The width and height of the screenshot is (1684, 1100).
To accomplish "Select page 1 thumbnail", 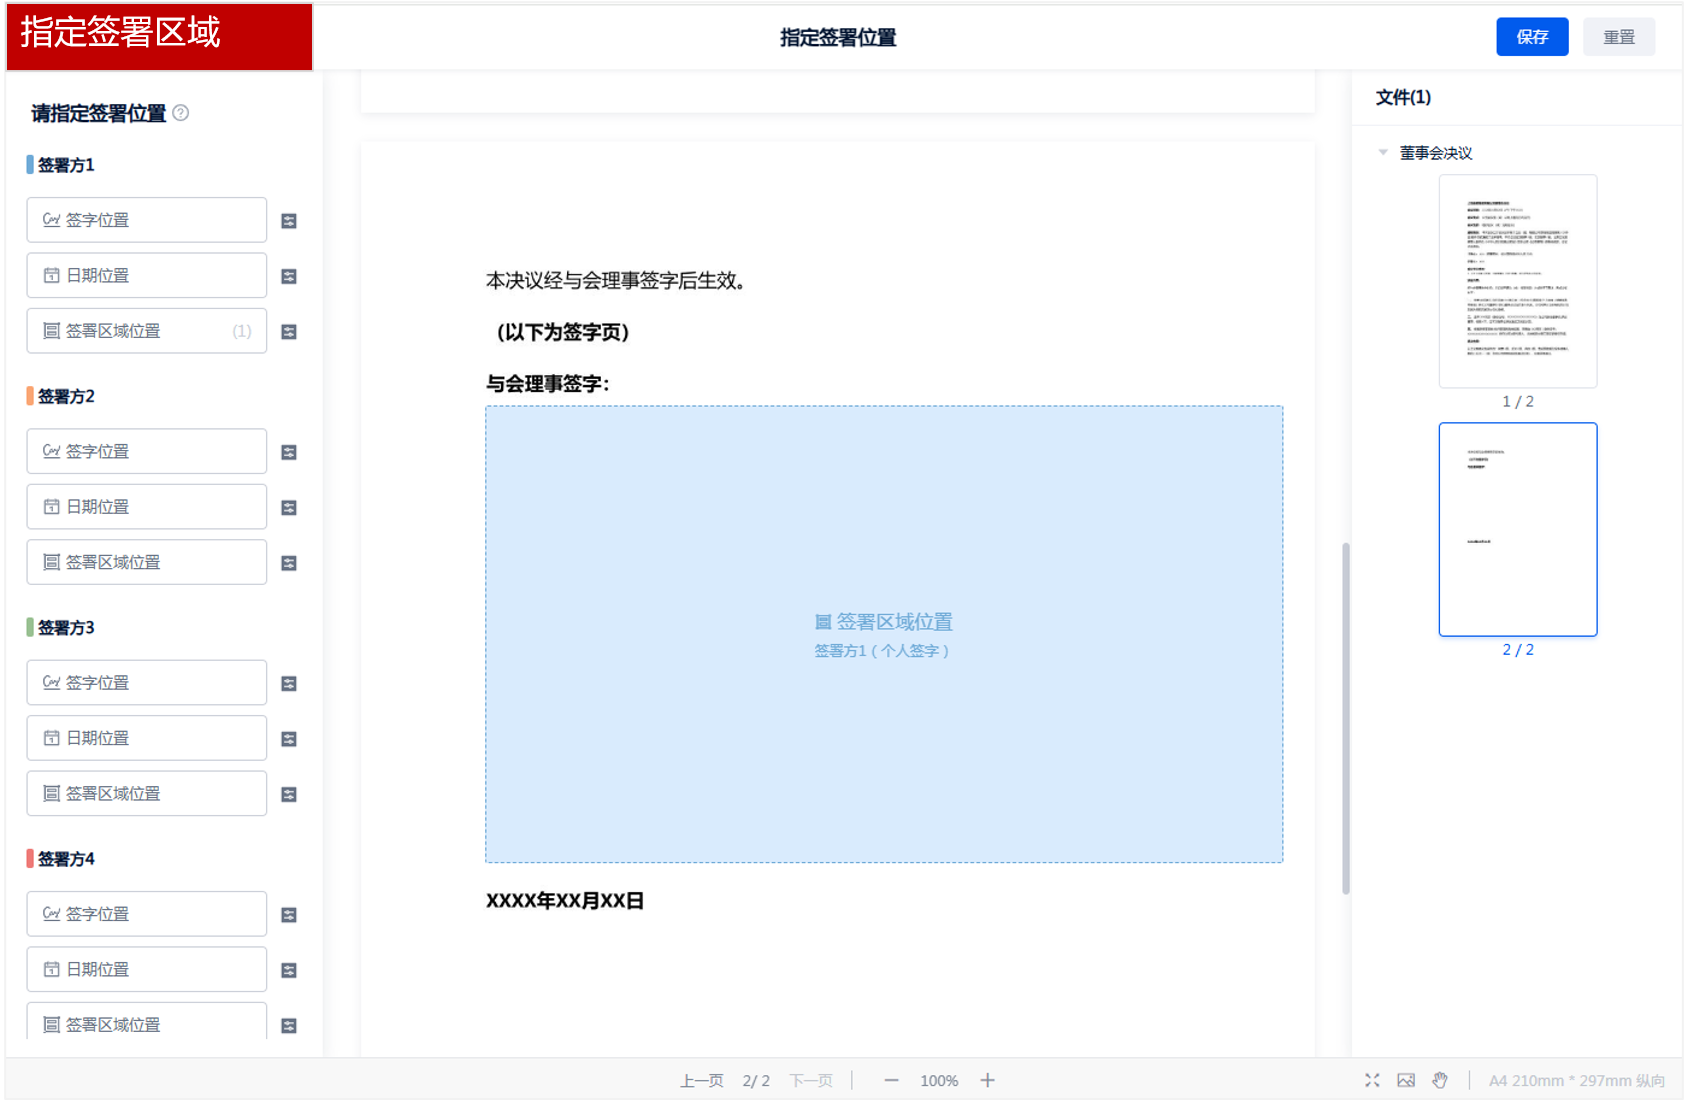I will (x=1517, y=281).
